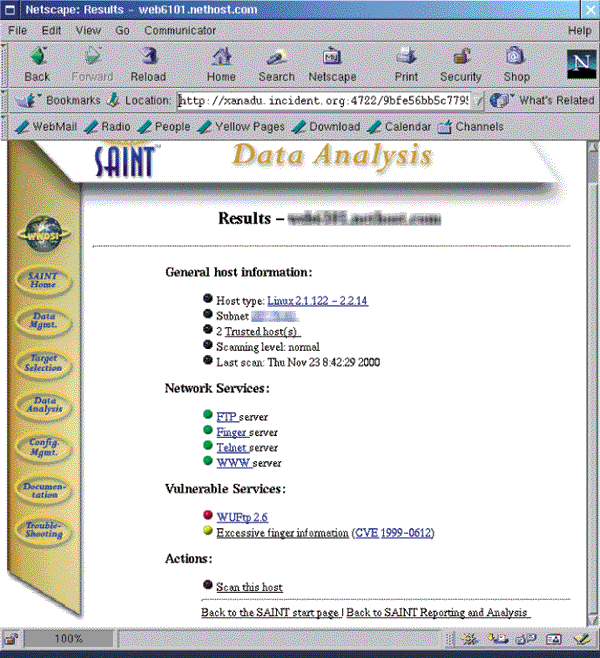Open the Bookmarks dropdown
Image resolution: width=600 pixels, height=658 pixels.
pyautogui.click(x=58, y=101)
